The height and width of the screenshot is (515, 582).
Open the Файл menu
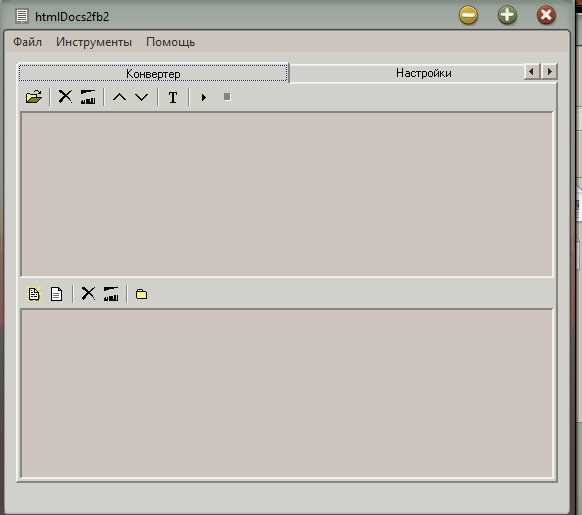click(x=27, y=42)
